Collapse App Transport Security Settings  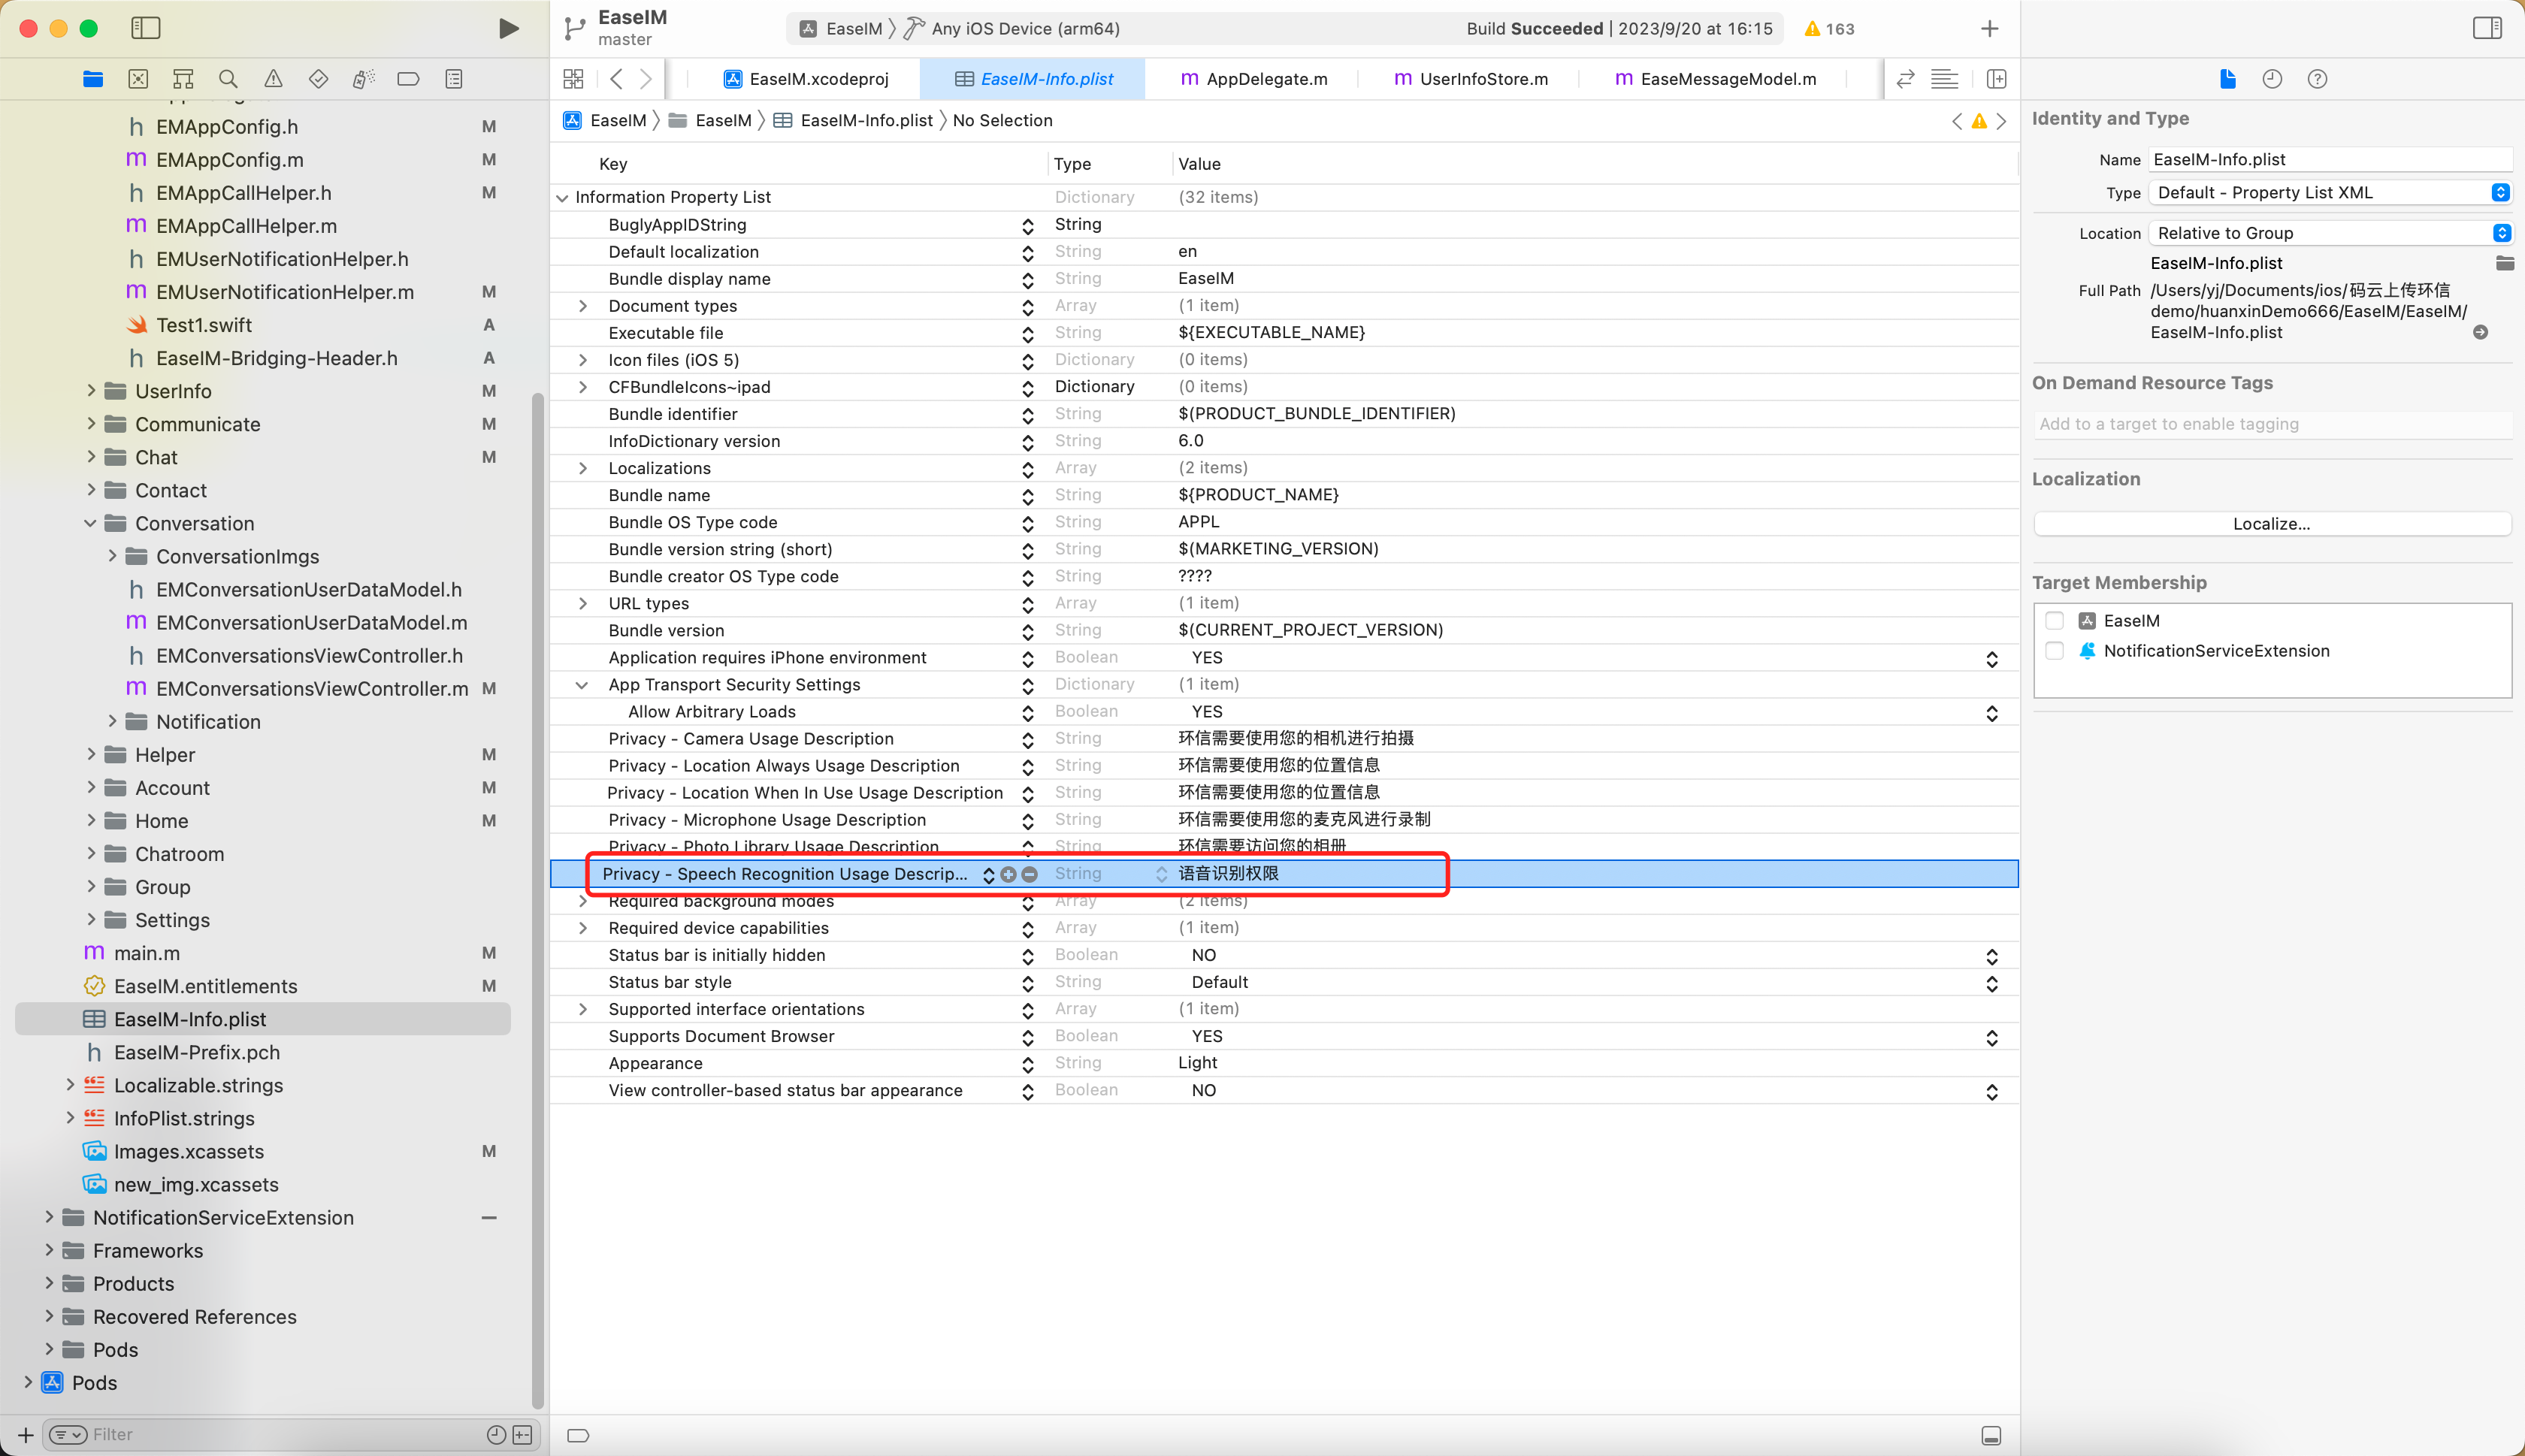582,685
